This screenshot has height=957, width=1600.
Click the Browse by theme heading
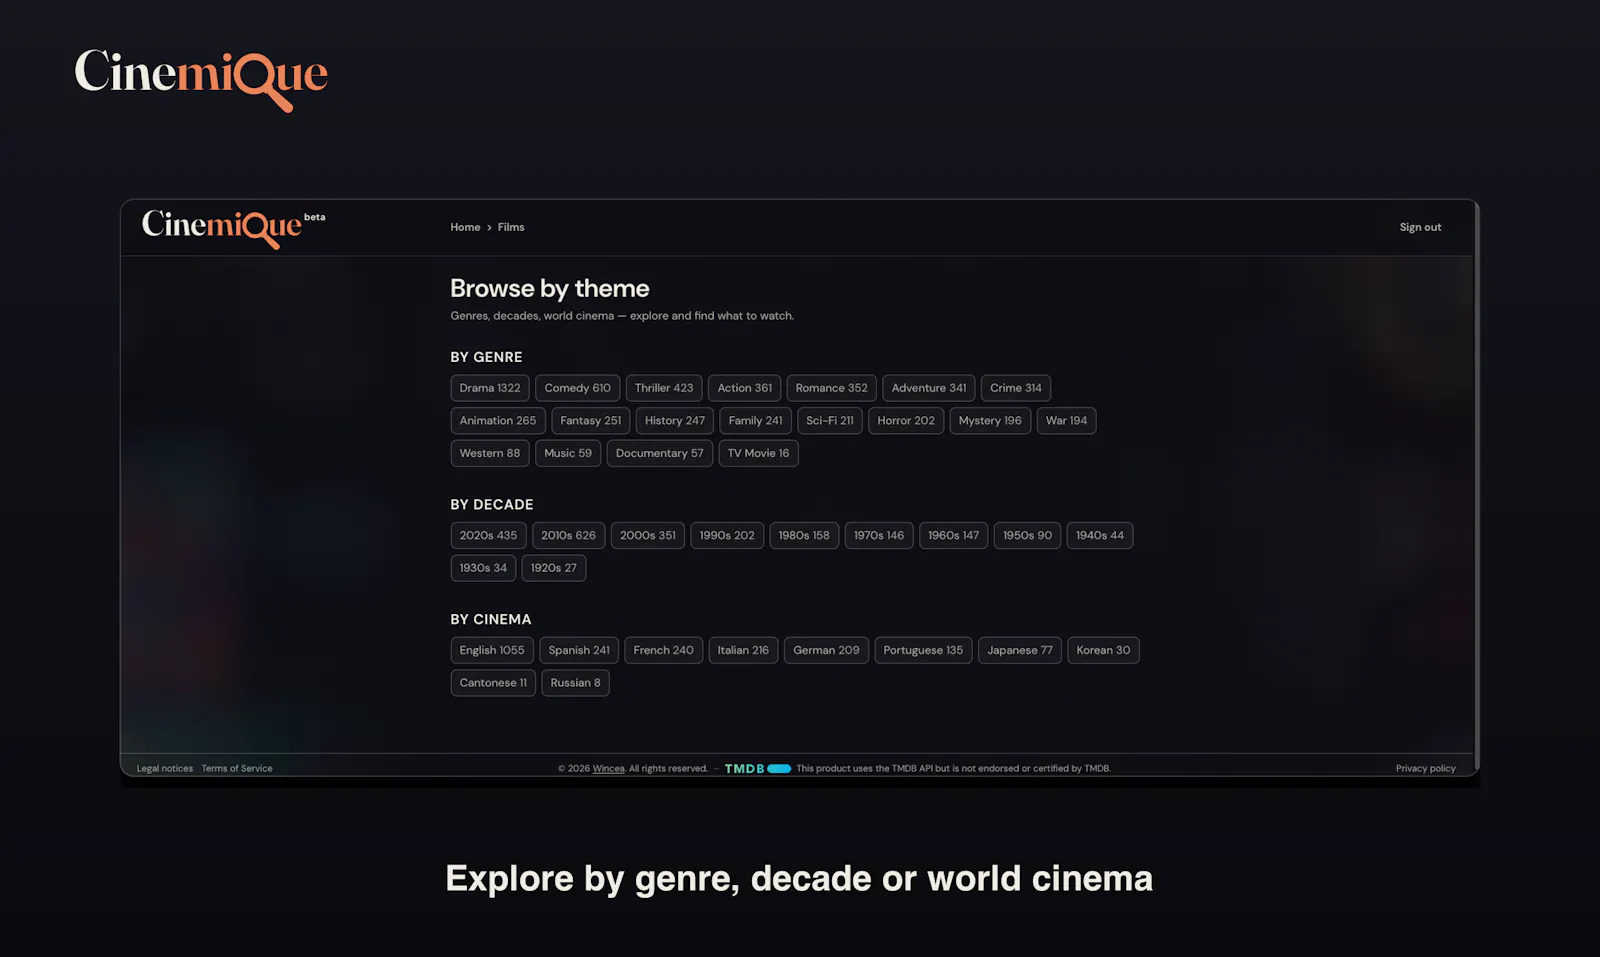coord(550,289)
